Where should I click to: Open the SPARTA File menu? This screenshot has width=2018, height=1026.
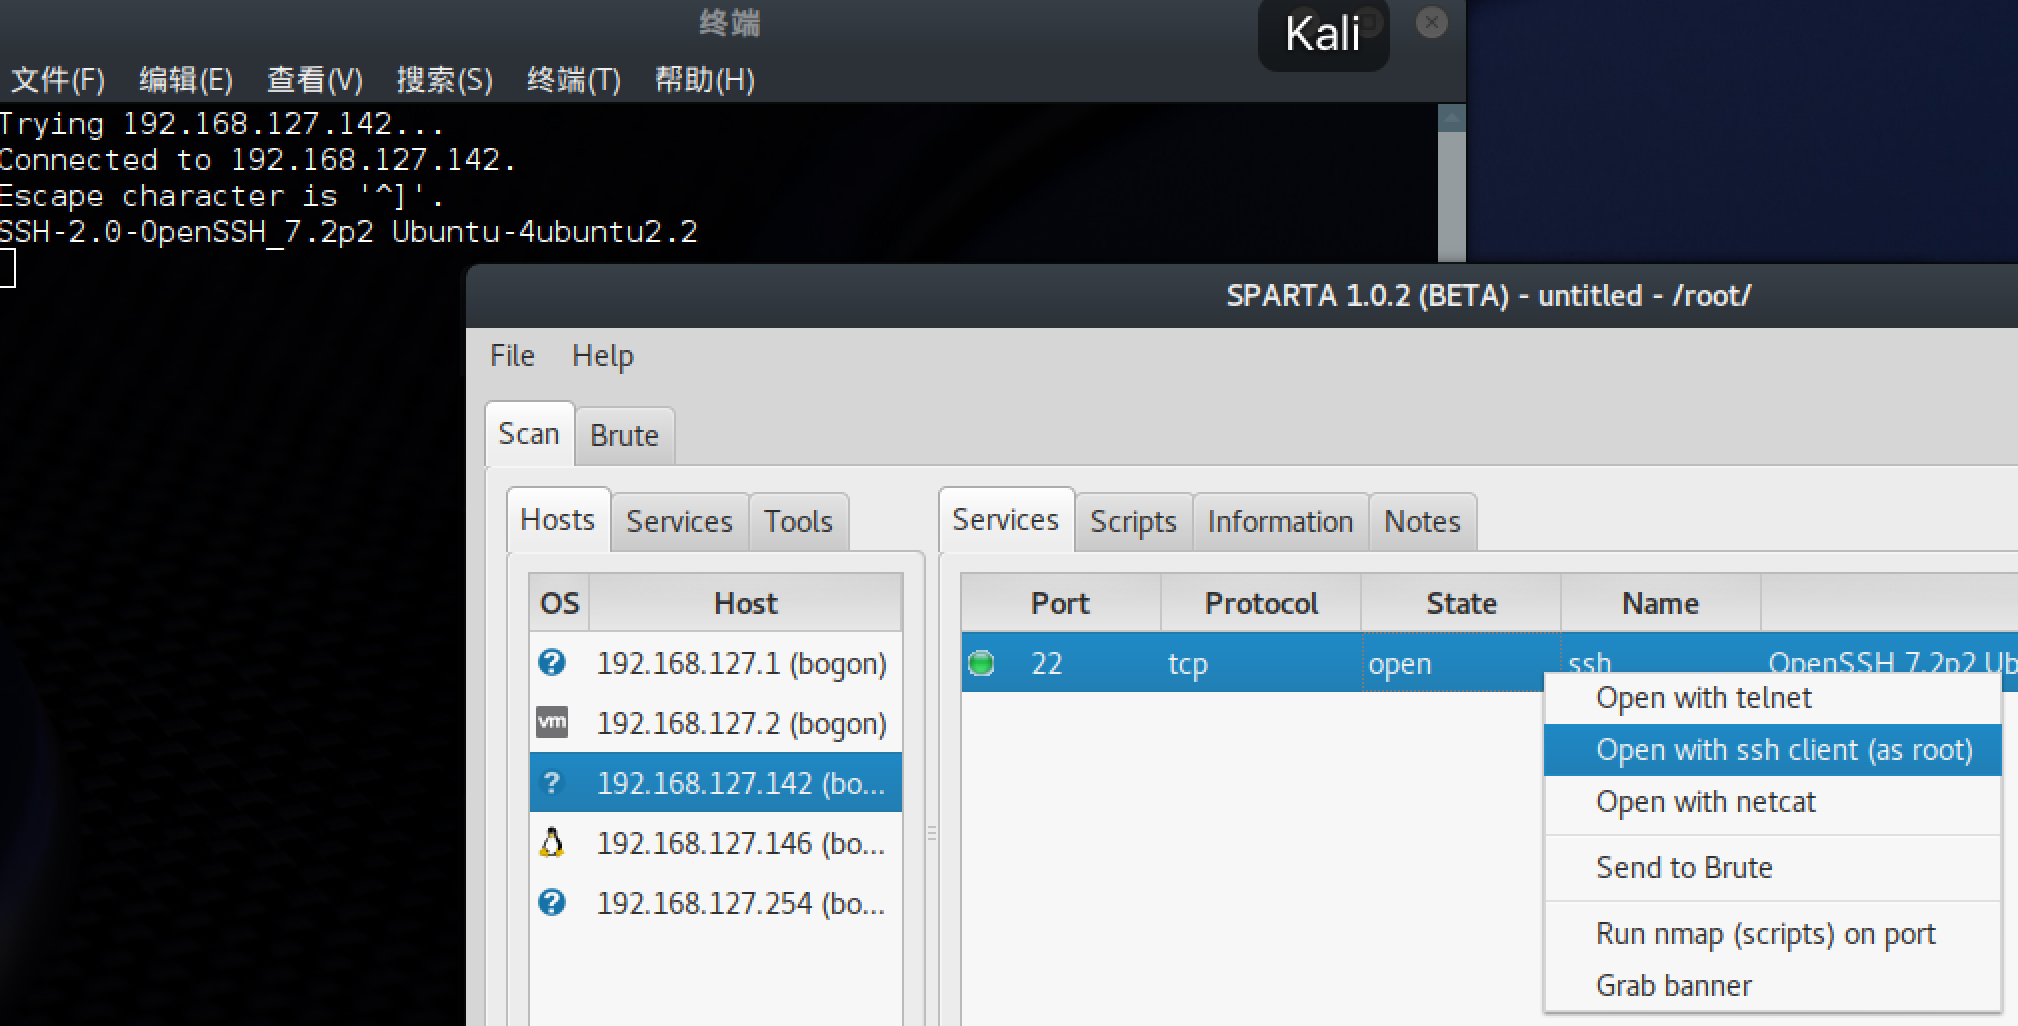[x=512, y=356]
